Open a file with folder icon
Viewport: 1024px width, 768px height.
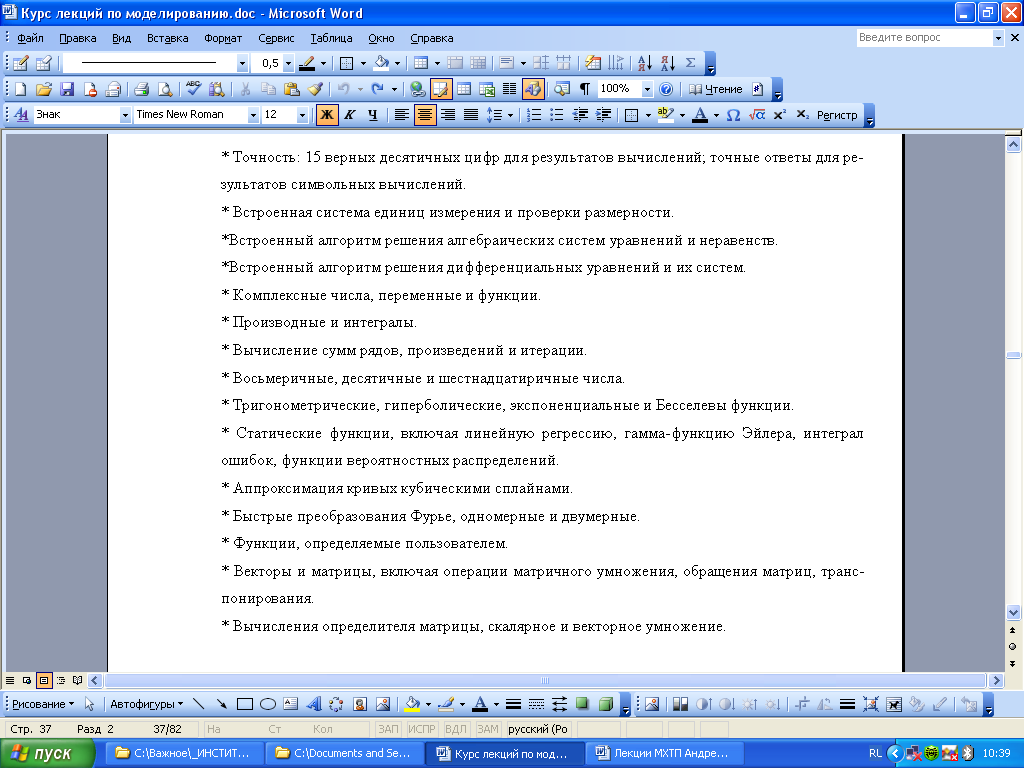click(44, 89)
